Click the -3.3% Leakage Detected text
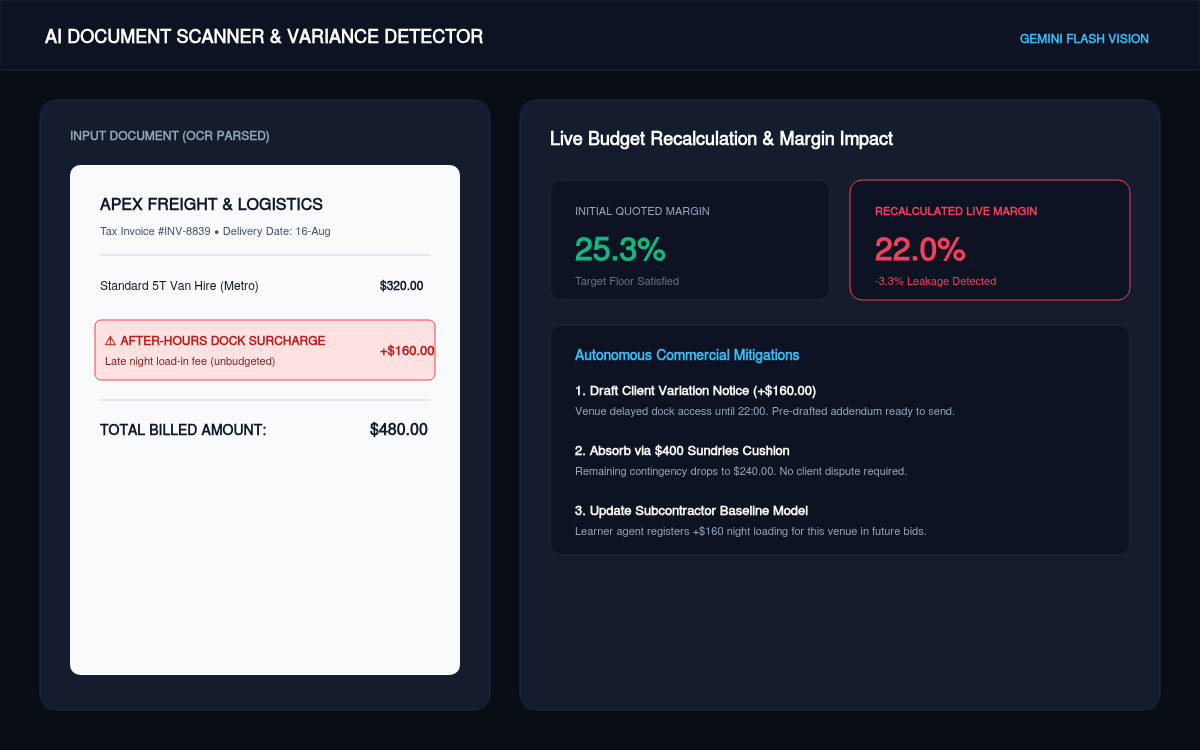Viewport: 1200px width, 750px height. (x=935, y=281)
